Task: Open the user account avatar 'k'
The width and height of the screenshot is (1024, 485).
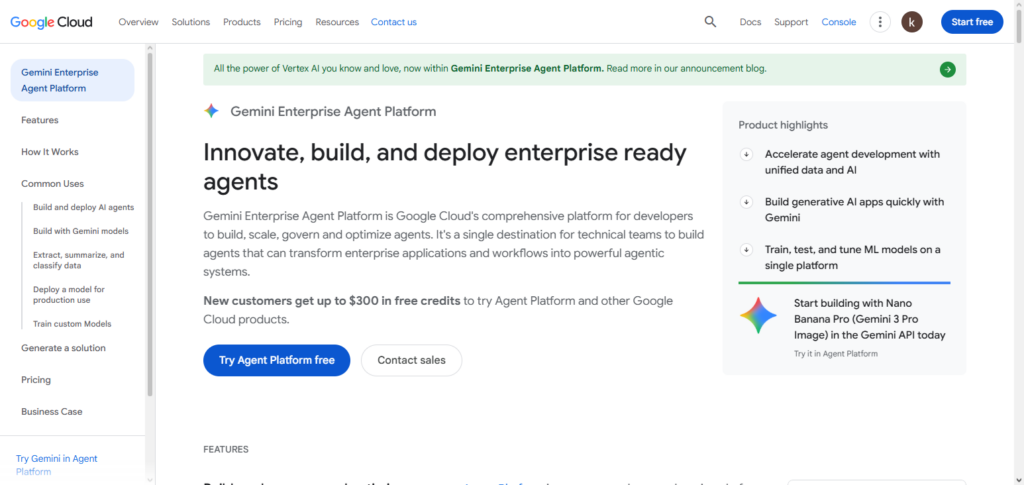Action: (912, 22)
